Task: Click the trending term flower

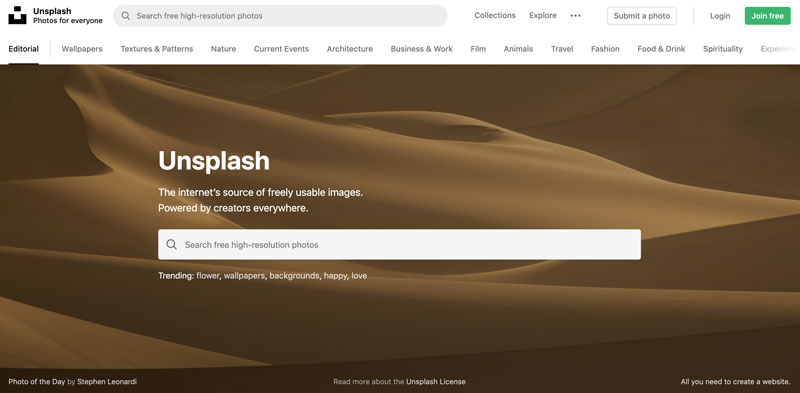Action: [x=208, y=276]
